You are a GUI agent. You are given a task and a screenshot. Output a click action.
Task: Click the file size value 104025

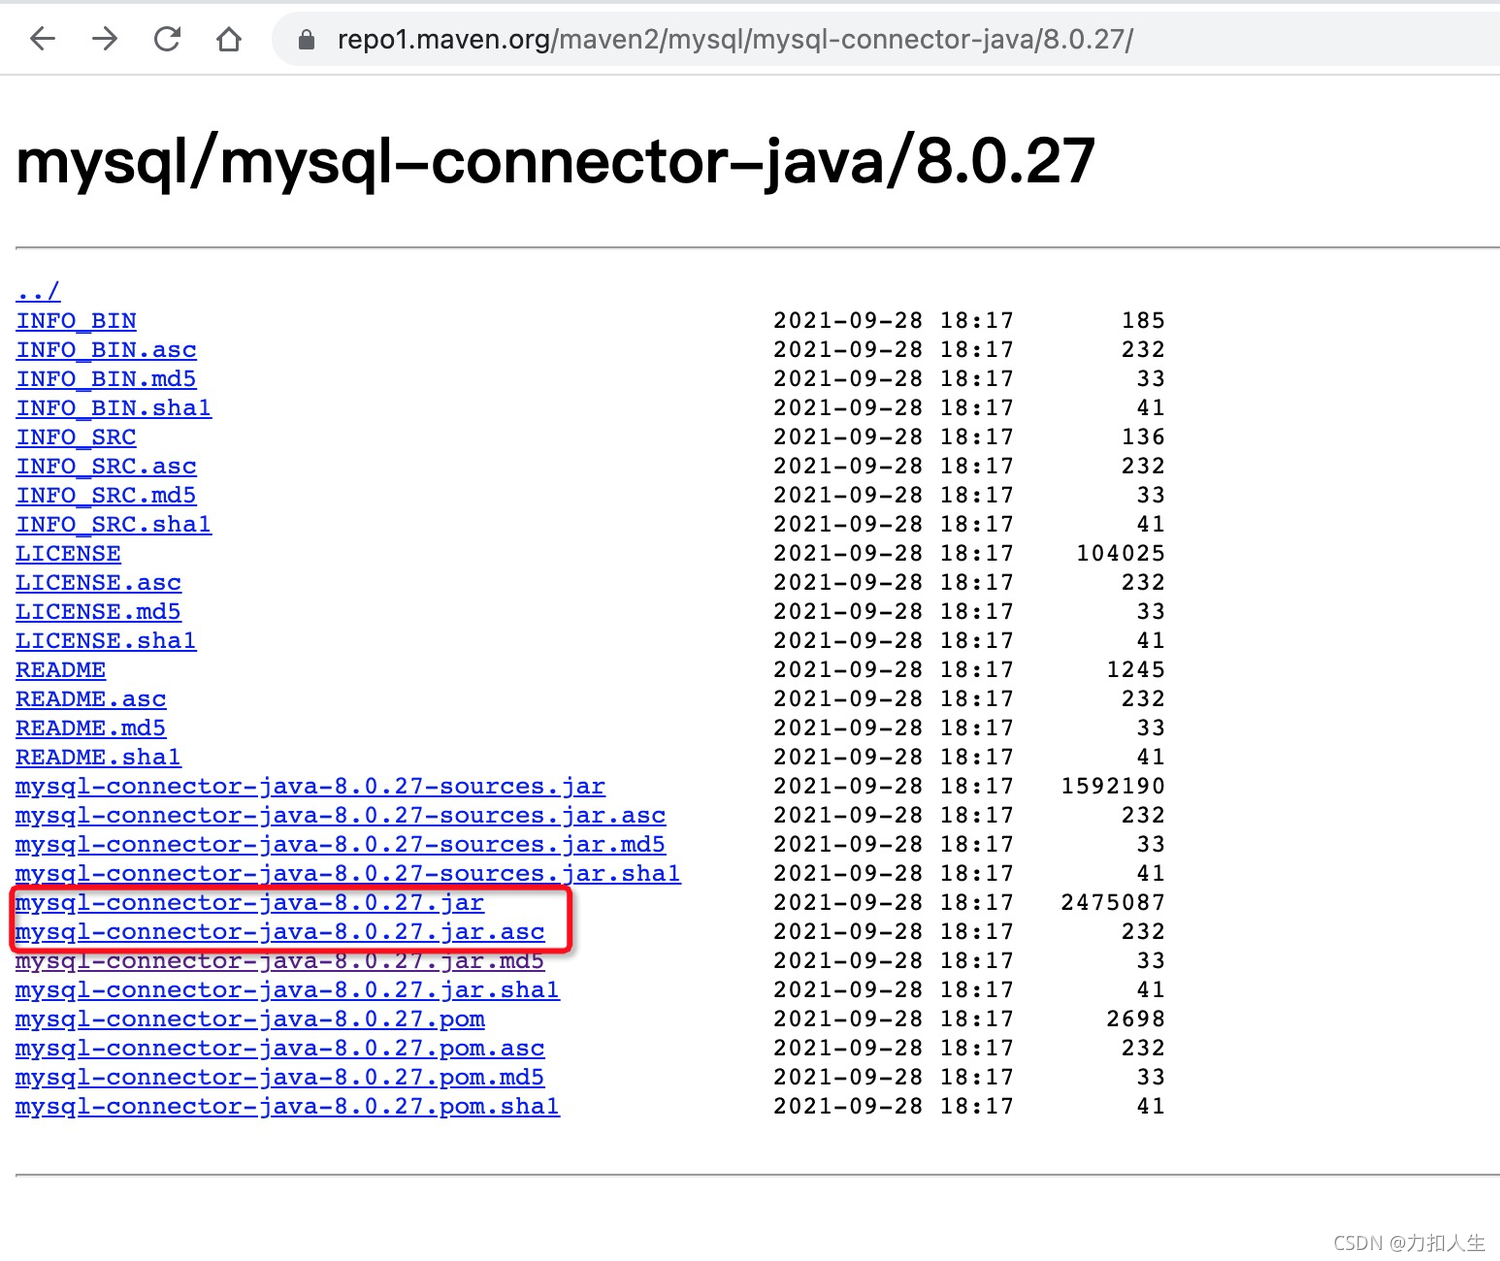1121,553
